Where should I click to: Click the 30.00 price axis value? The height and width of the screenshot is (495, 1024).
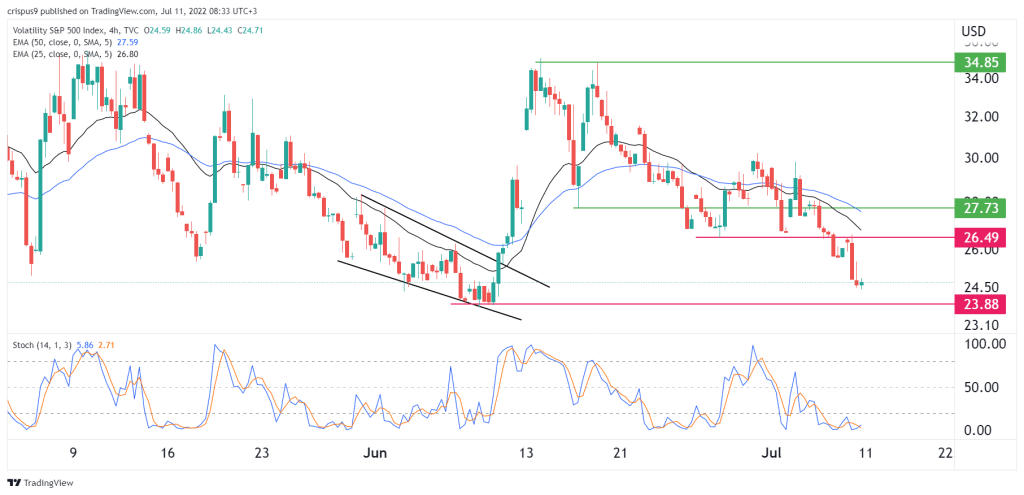click(982, 157)
